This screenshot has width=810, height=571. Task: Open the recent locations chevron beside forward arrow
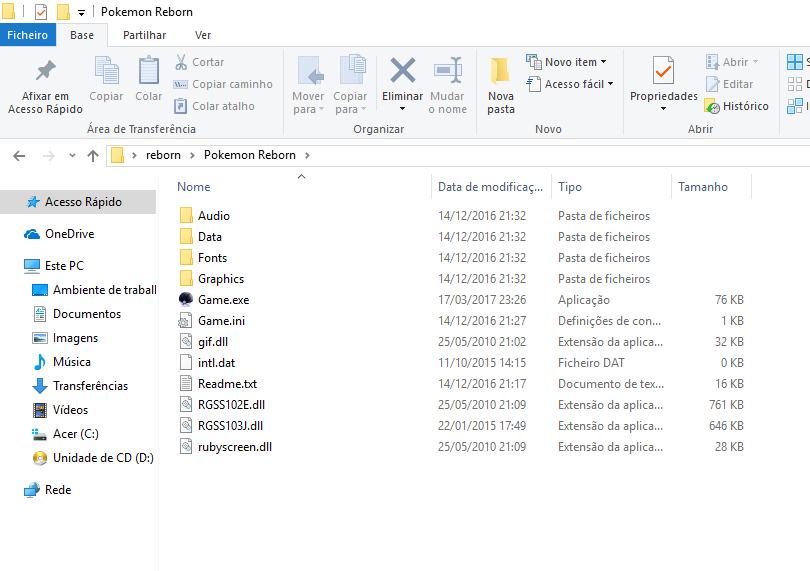point(72,156)
